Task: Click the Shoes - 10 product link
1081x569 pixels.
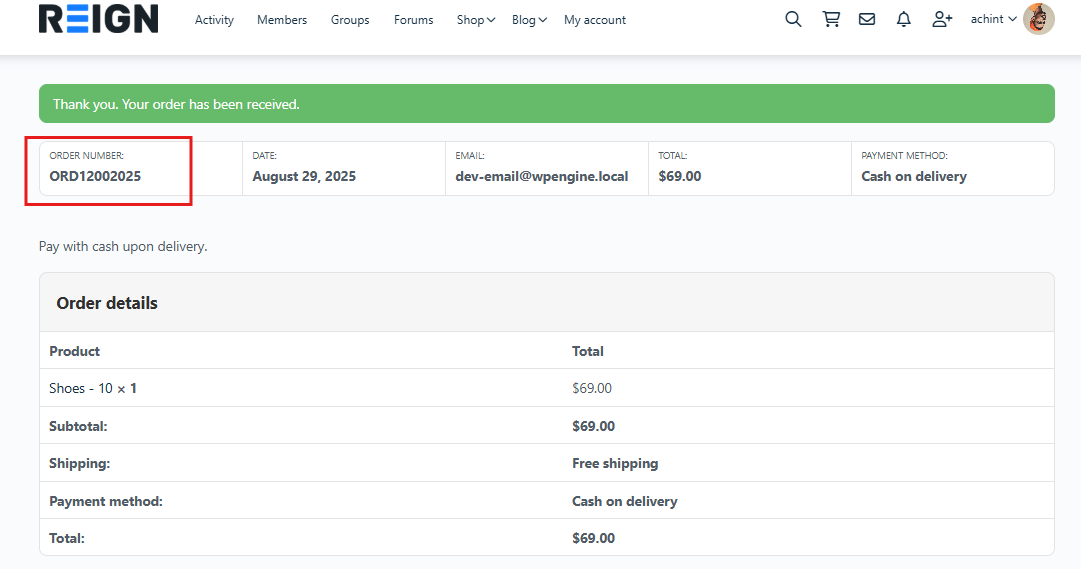Action: pos(81,388)
